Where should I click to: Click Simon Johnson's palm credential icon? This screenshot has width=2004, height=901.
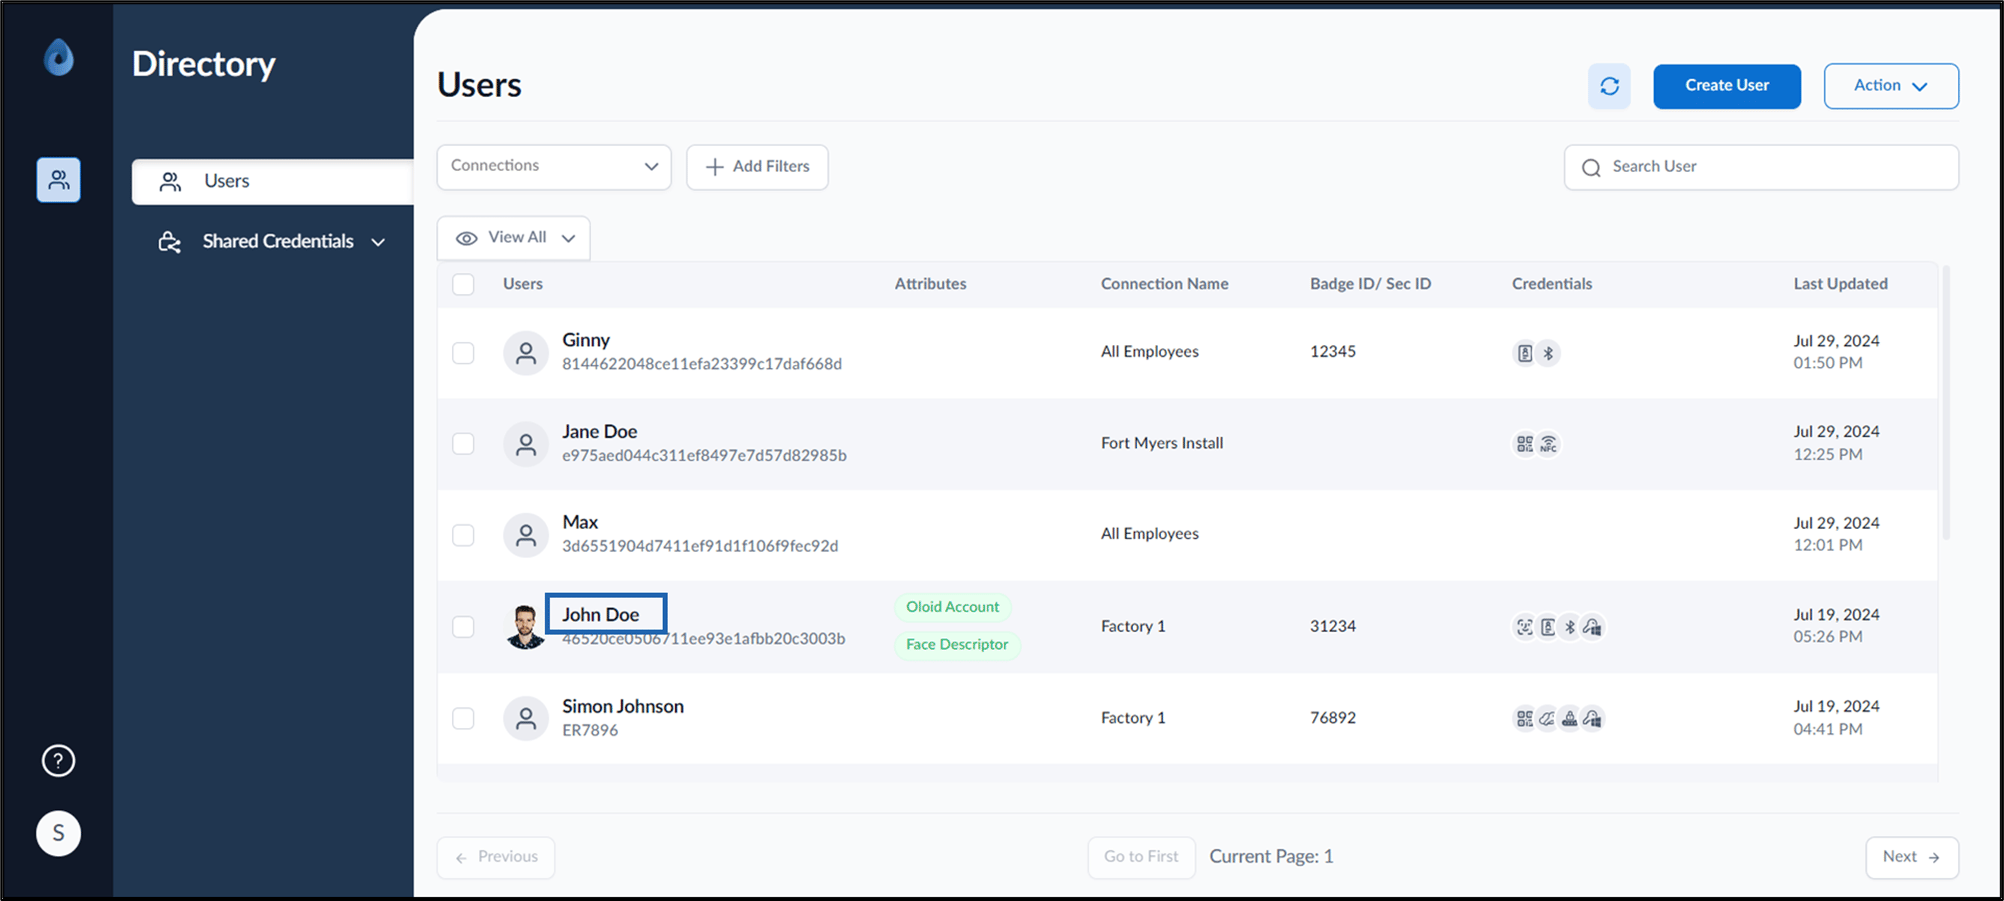[1547, 718]
